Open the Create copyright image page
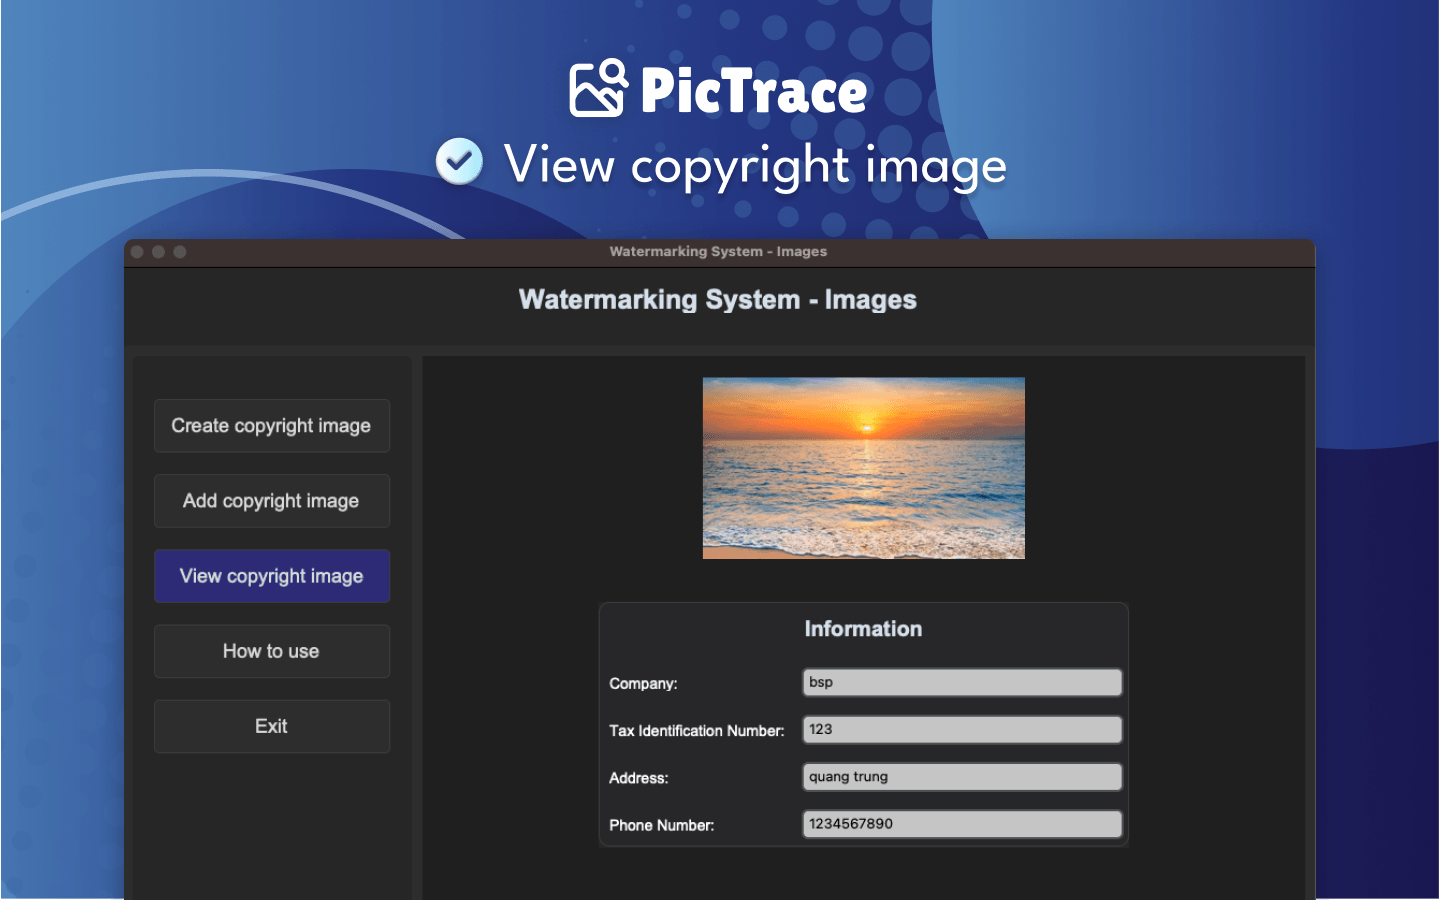The image size is (1440, 900). (x=271, y=426)
